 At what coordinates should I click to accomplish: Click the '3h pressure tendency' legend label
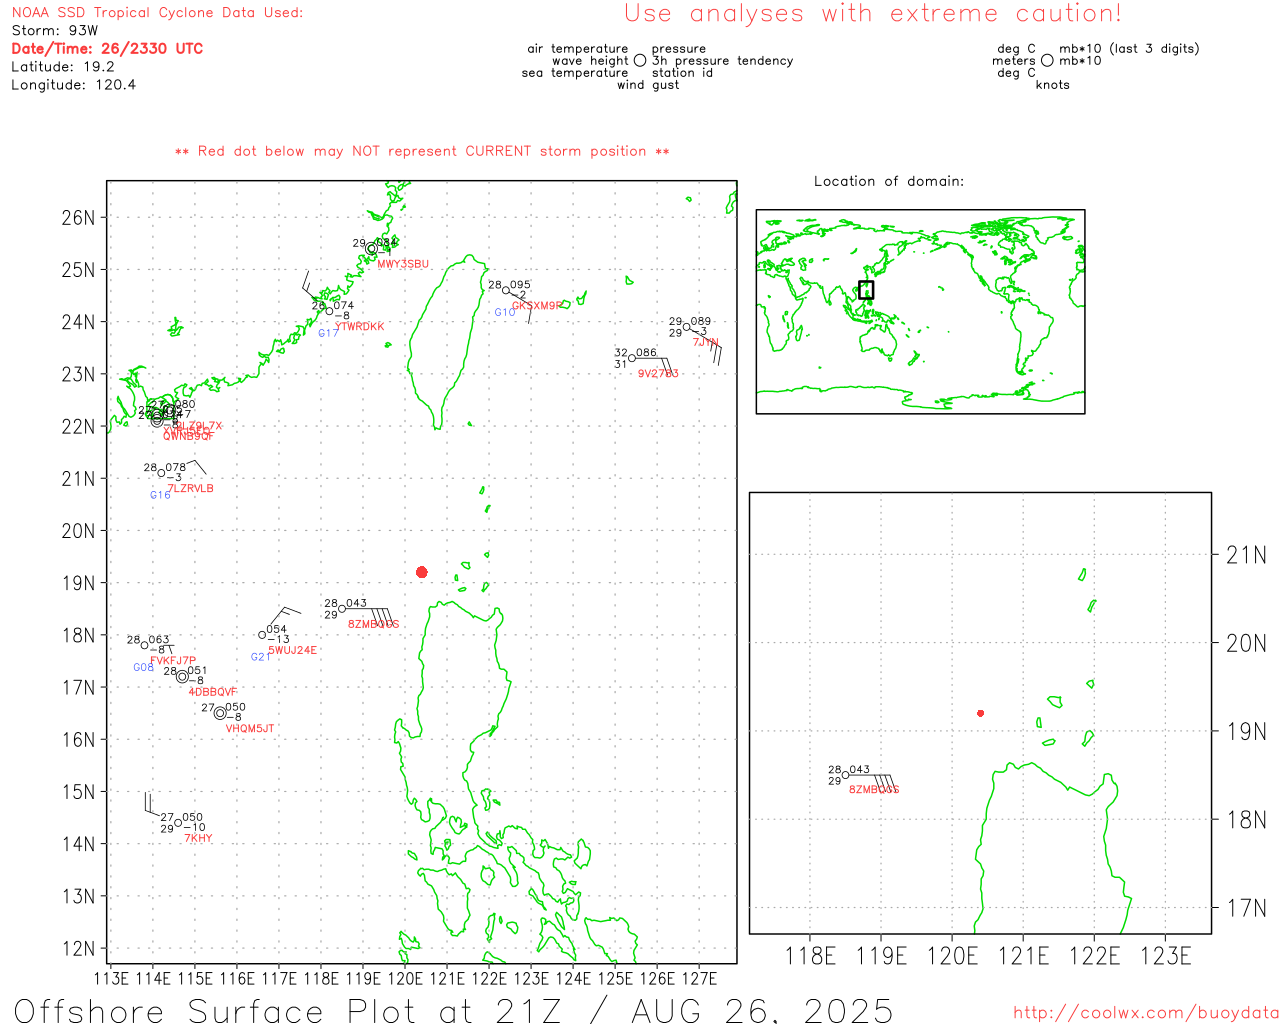(x=723, y=61)
